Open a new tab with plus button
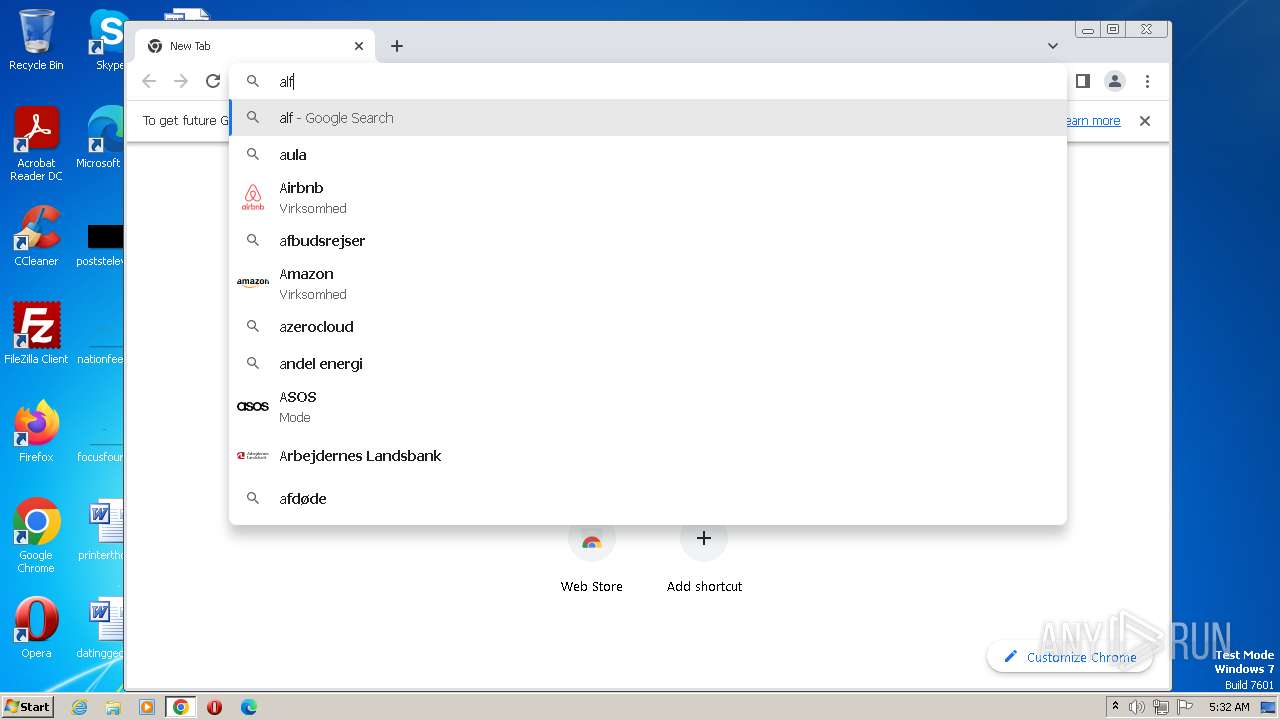 coord(397,46)
